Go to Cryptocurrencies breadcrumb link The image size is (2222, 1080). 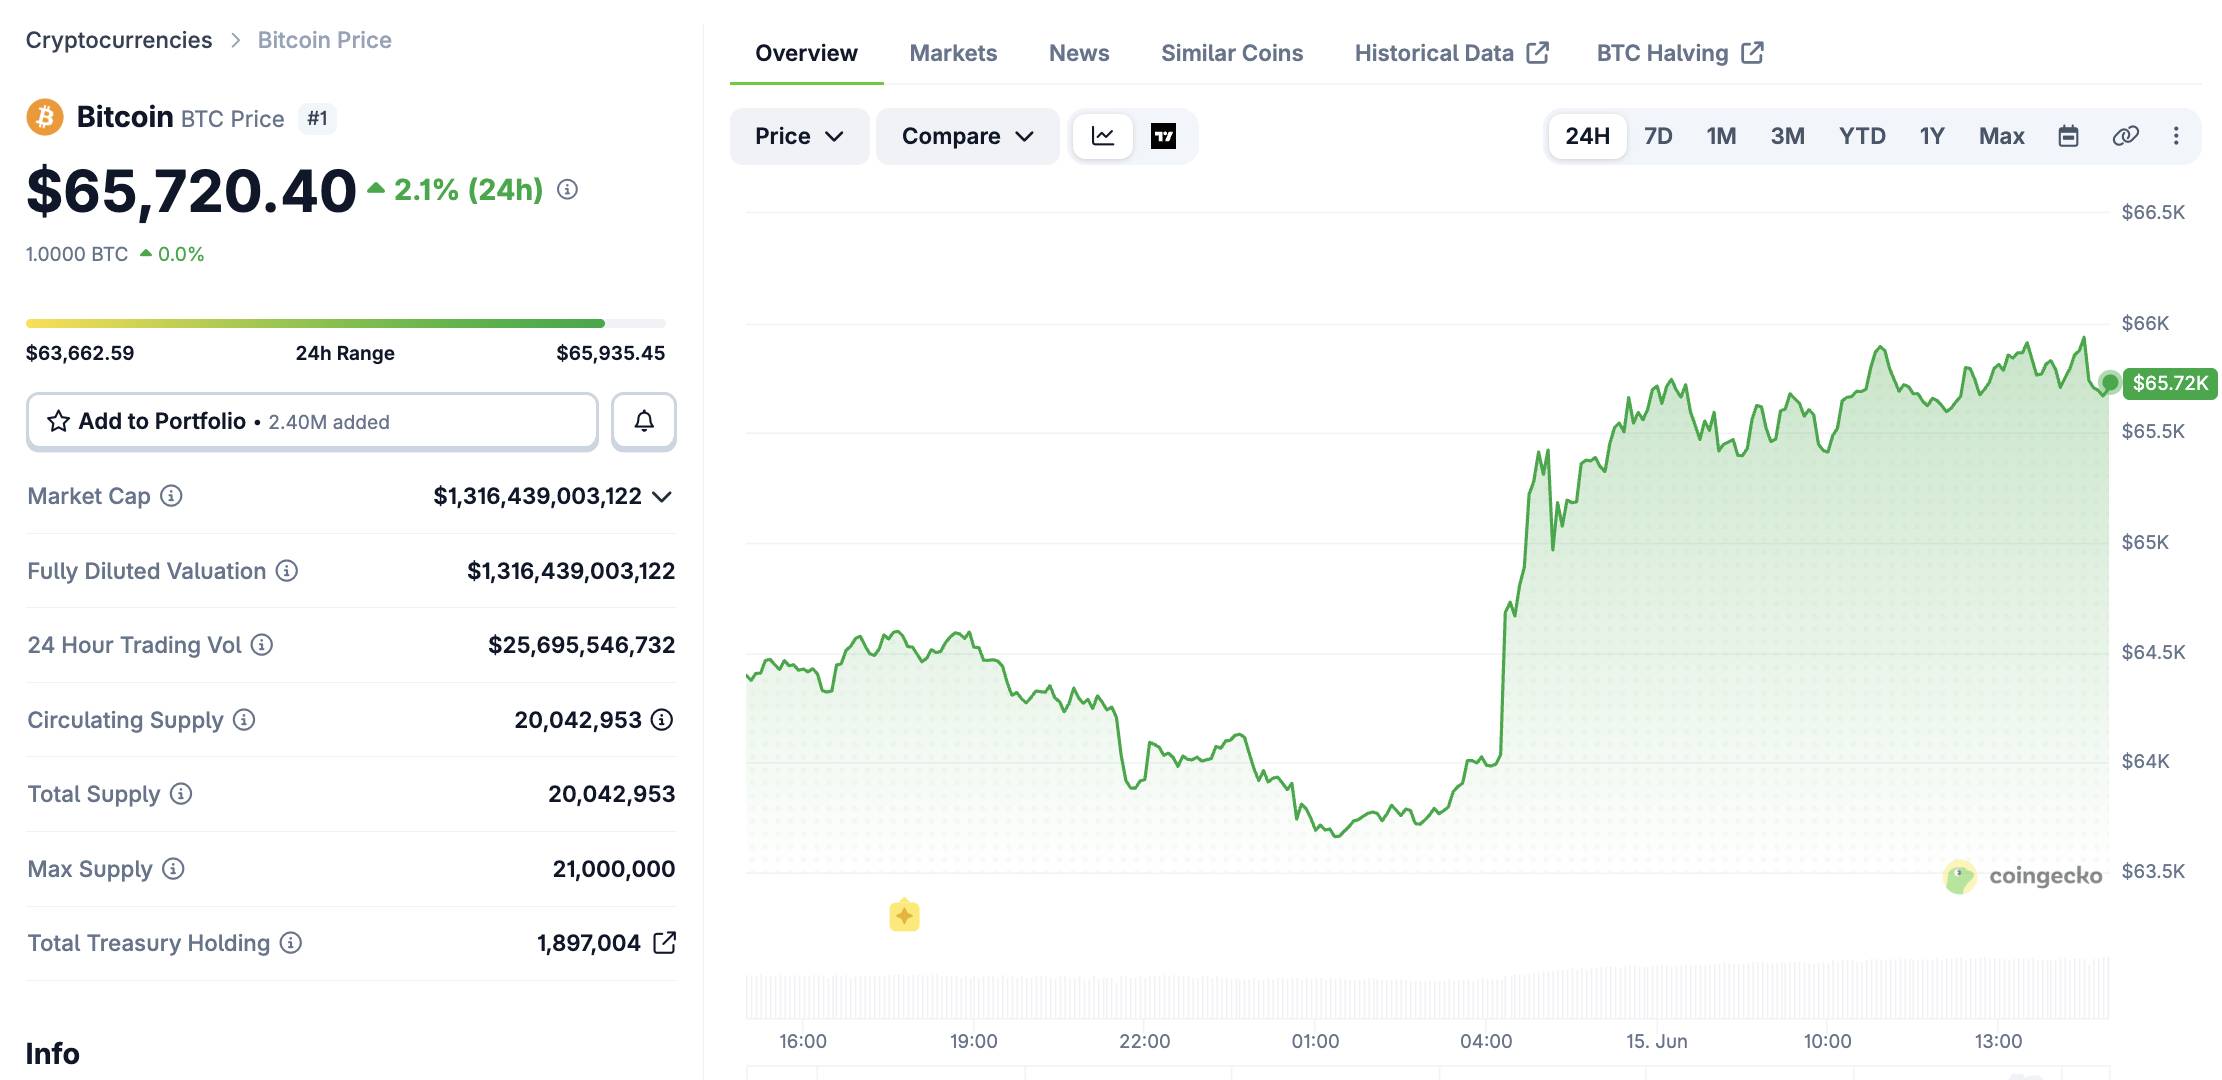(119, 40)
